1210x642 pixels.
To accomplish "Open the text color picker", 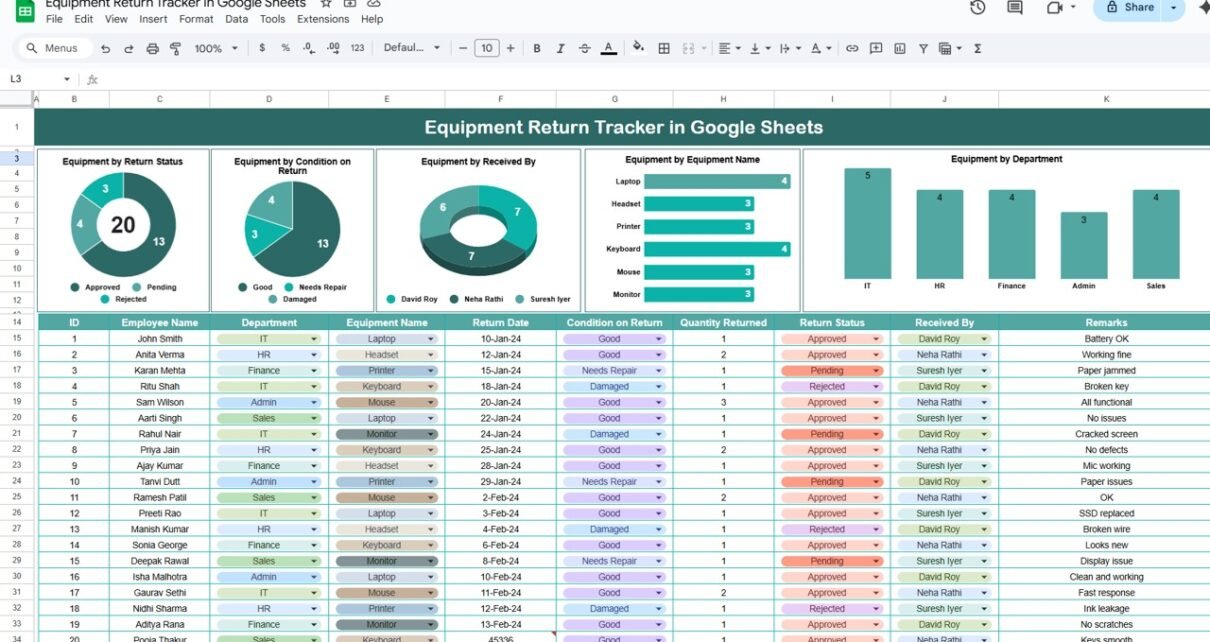I will [x=609, y=48].
